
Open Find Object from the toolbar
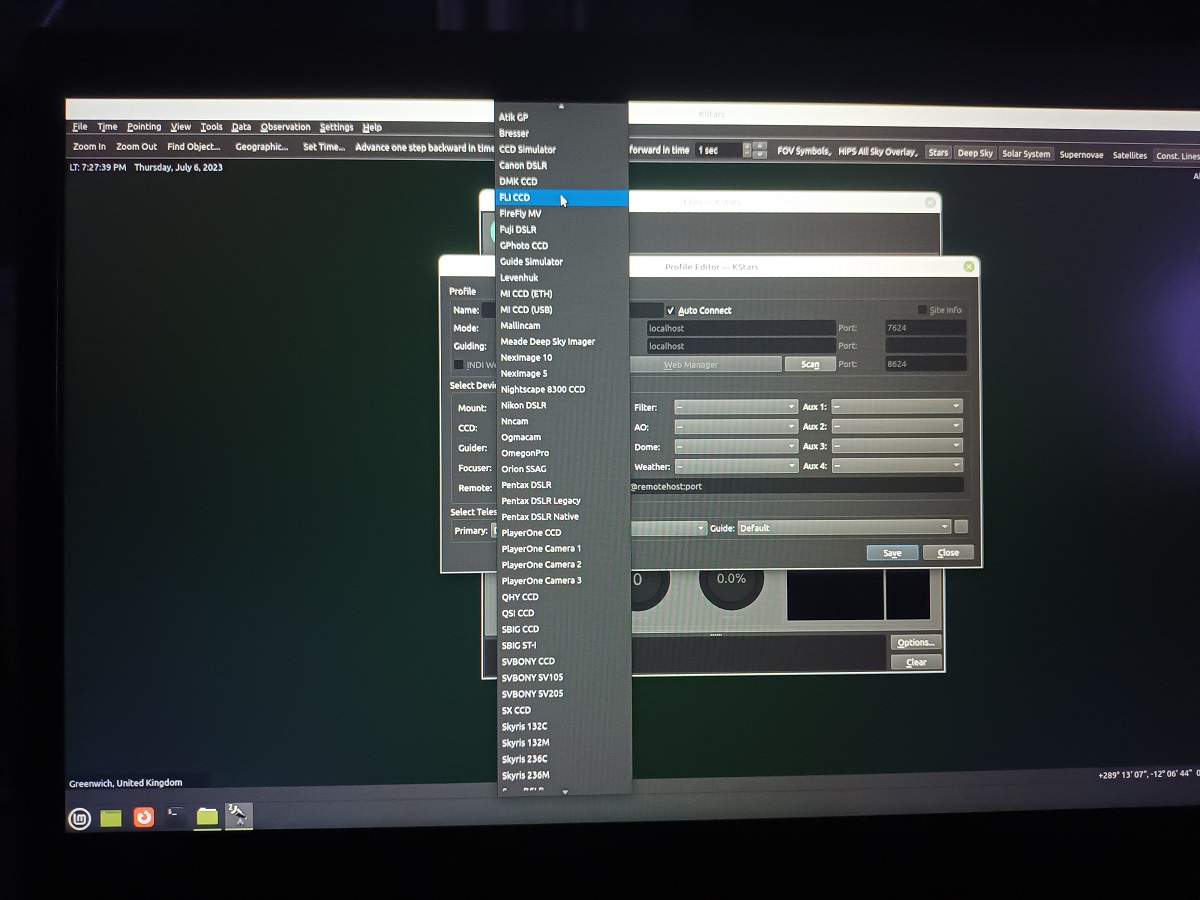(194, 147)
